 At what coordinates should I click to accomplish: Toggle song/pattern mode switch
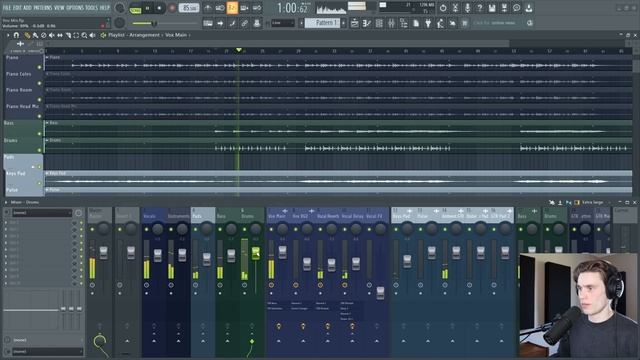coord(135,8)
